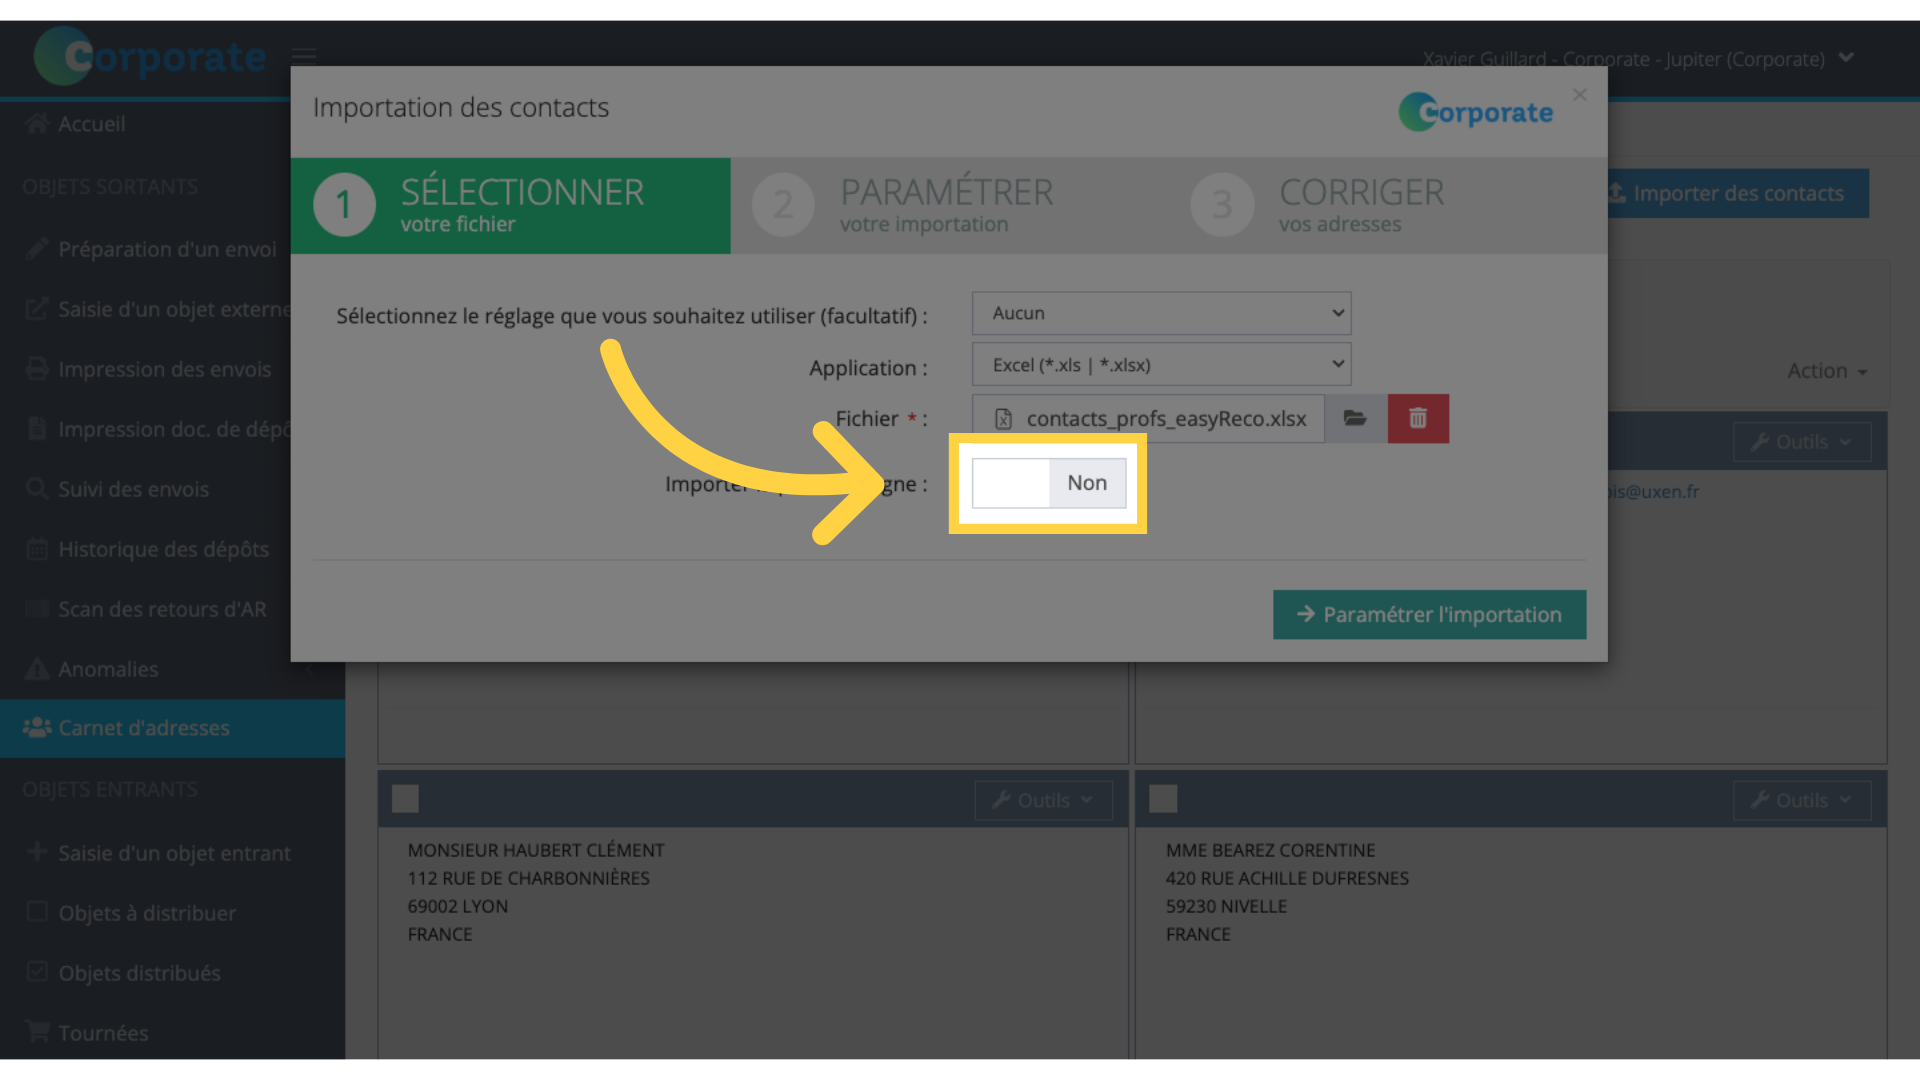Click the warning icon beside Anomalies
This screenshot has width=1920, height=1080.
(x=37, y=668)
